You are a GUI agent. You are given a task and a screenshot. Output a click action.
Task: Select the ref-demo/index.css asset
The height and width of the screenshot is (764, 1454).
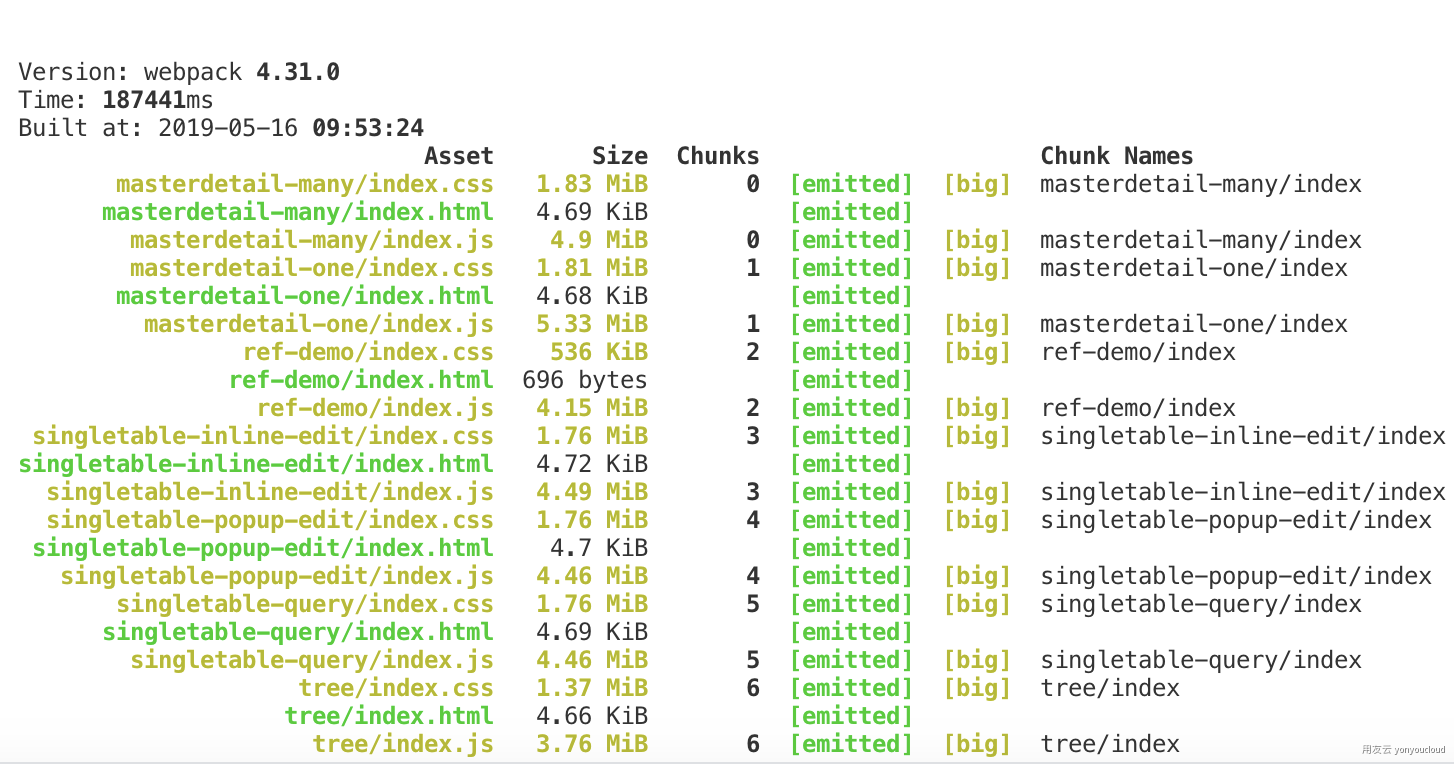click(x=368, y=351)
